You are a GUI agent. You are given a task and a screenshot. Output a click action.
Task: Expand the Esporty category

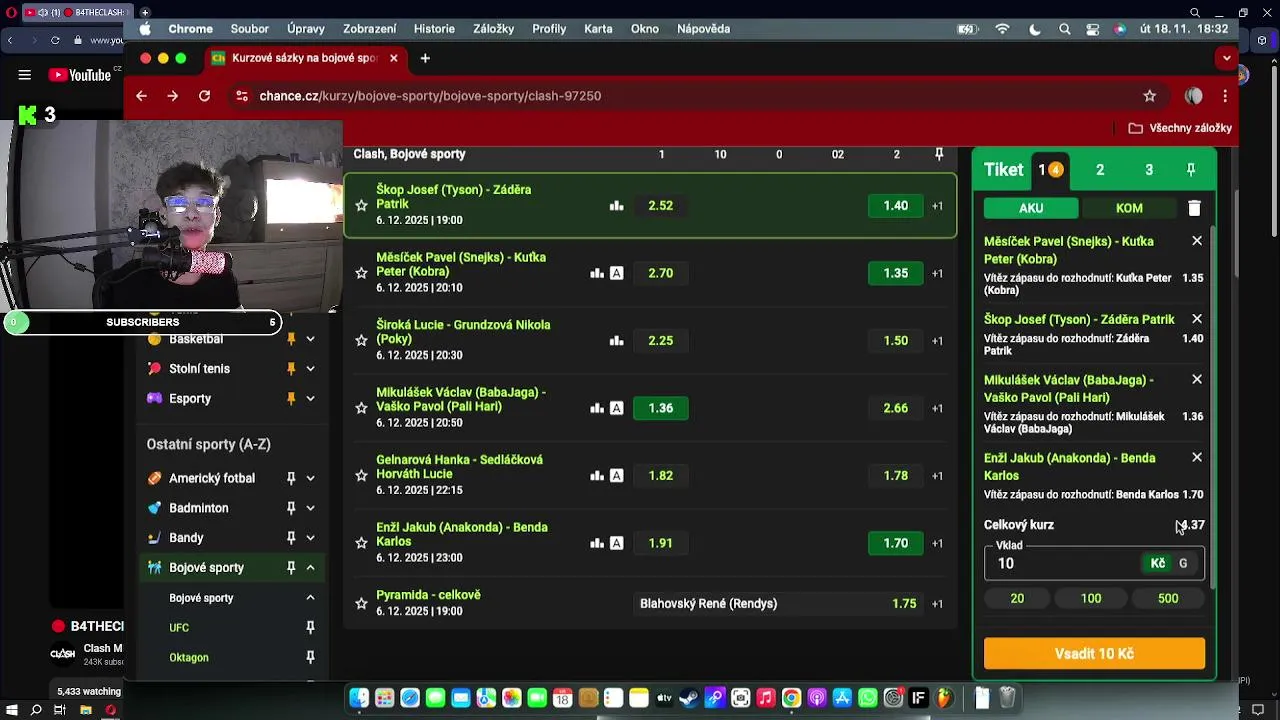click(310, 398)
